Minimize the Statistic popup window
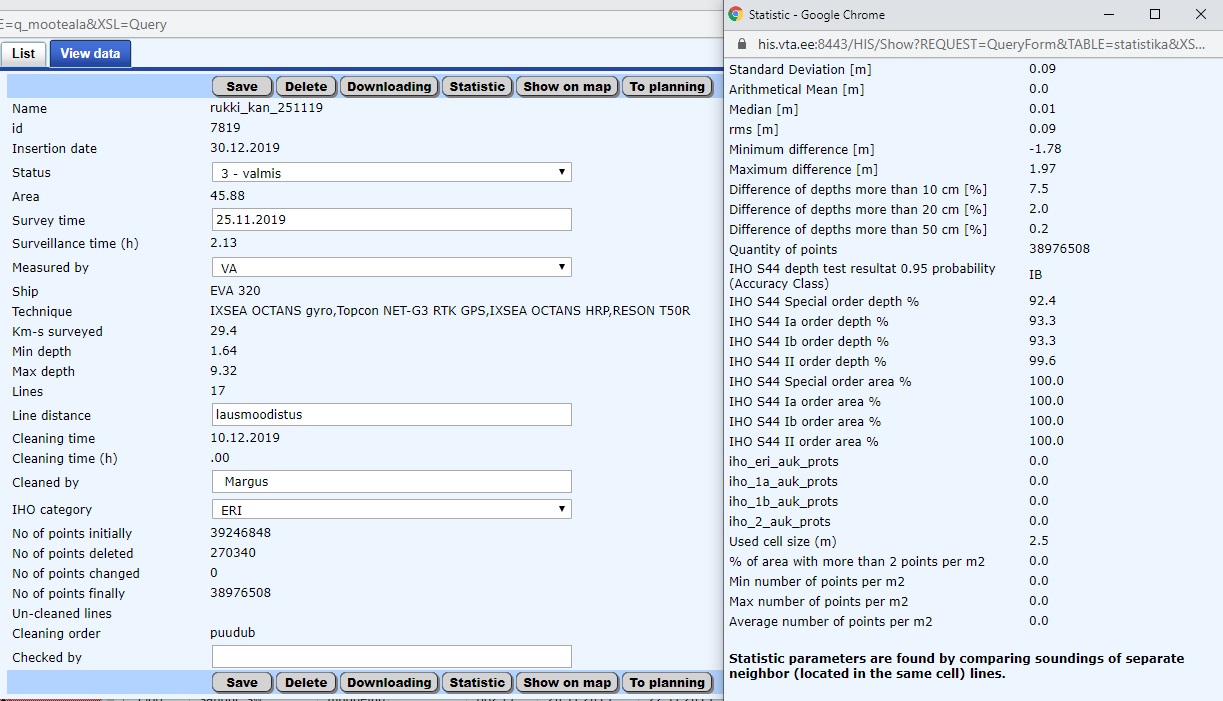 [x=1109, y=14]
